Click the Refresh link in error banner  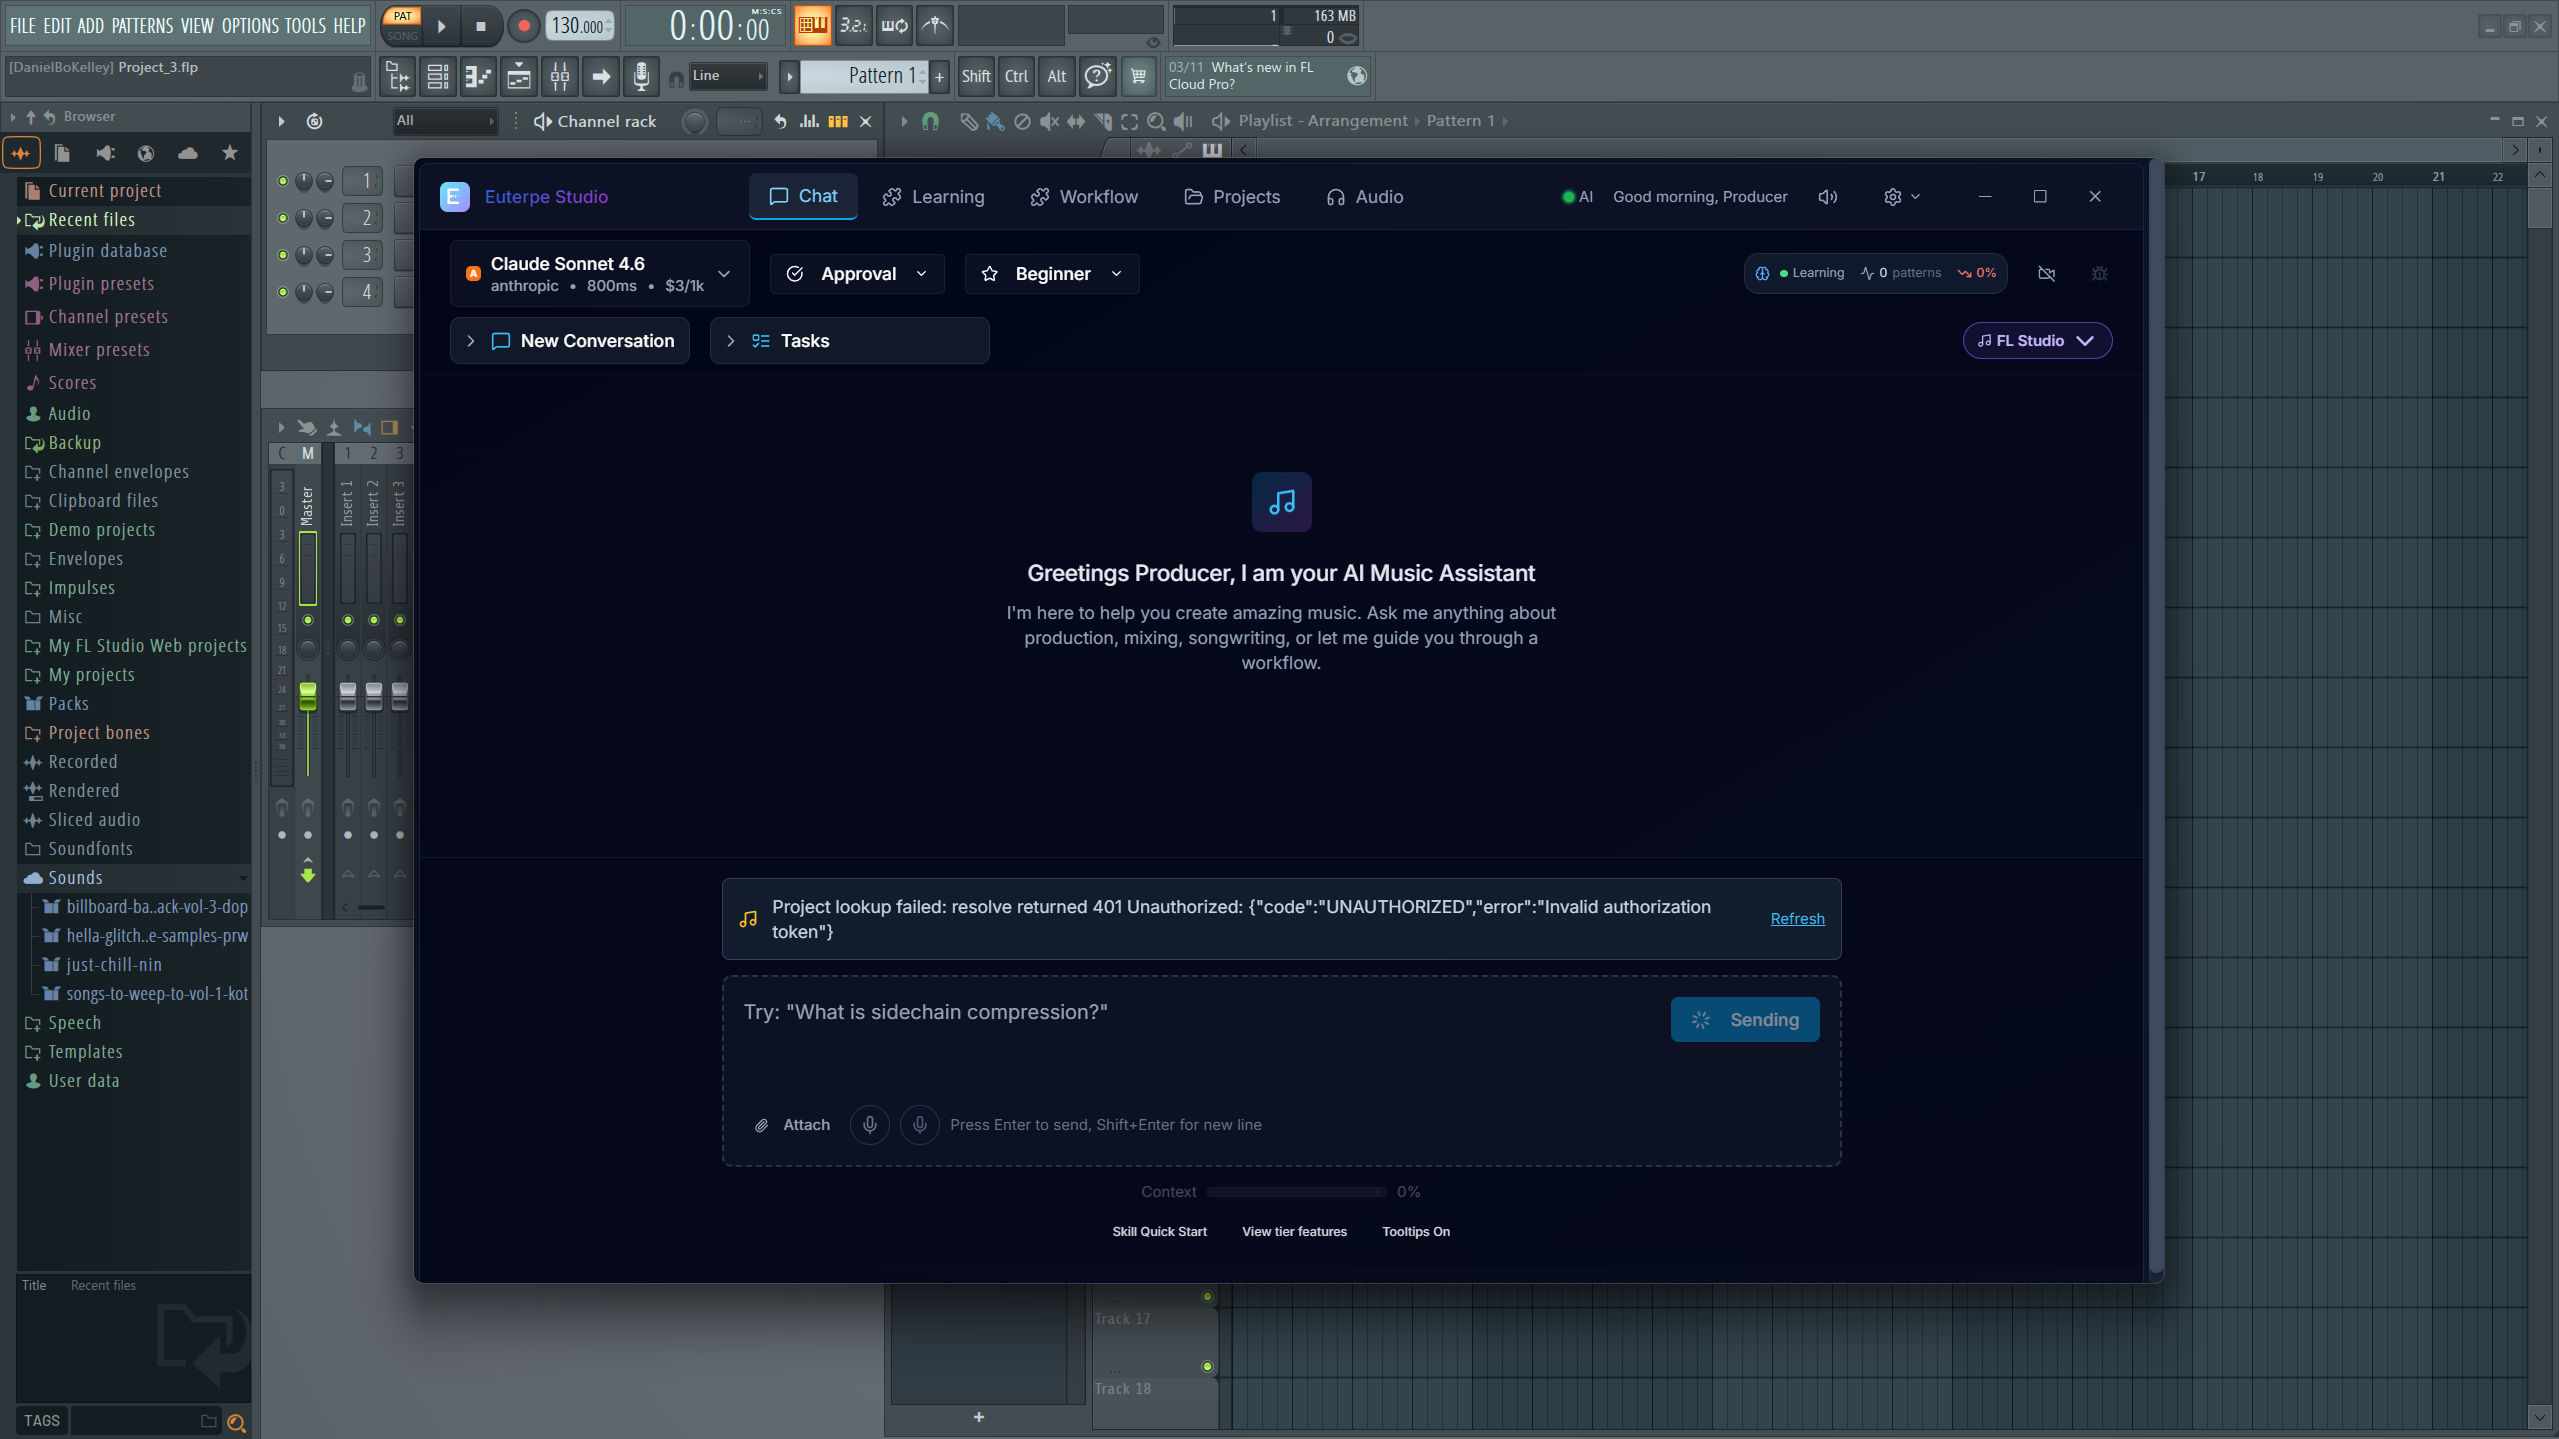pyautogui.click(x=1797, y=919)
